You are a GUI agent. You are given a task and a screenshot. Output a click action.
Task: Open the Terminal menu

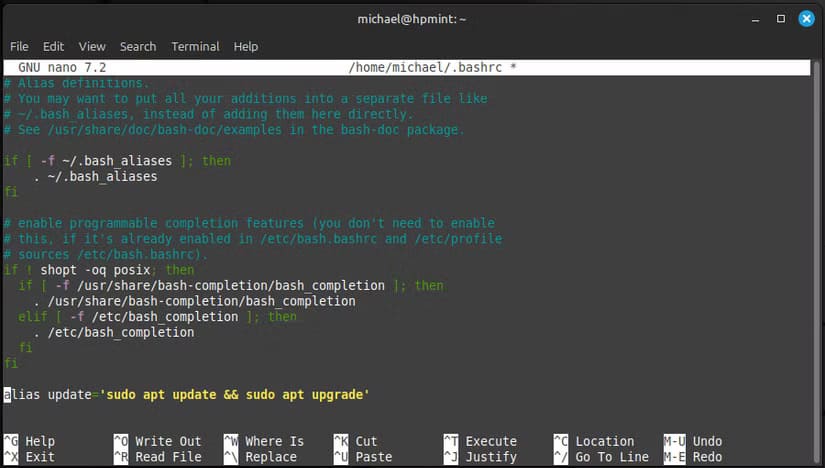click(195, 46)
